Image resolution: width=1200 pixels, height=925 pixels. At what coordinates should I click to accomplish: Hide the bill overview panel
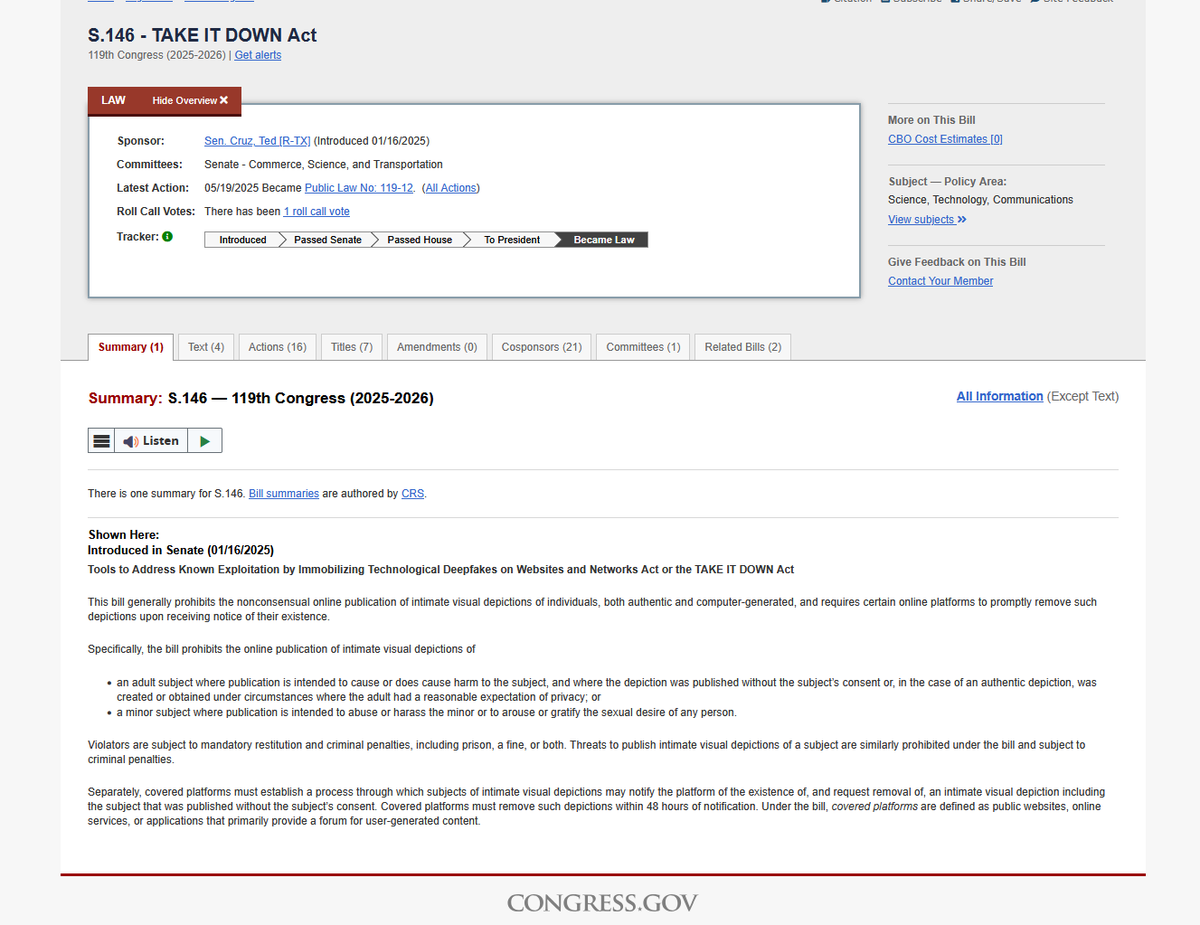tap(190, 100)
